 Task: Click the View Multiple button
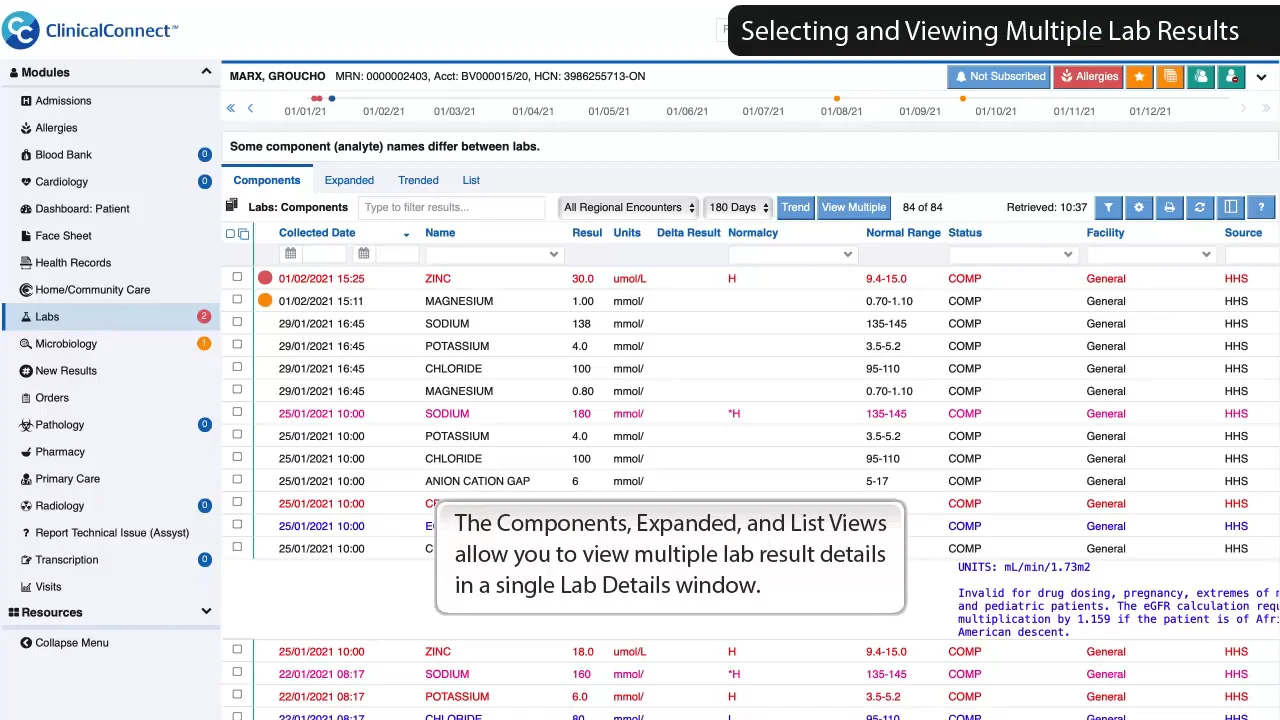(x=853, y=207)
